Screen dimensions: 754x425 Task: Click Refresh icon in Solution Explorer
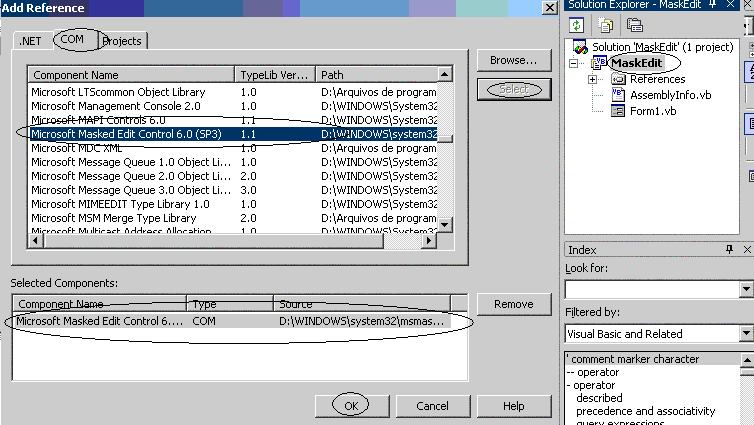click(x=577, y=25)
